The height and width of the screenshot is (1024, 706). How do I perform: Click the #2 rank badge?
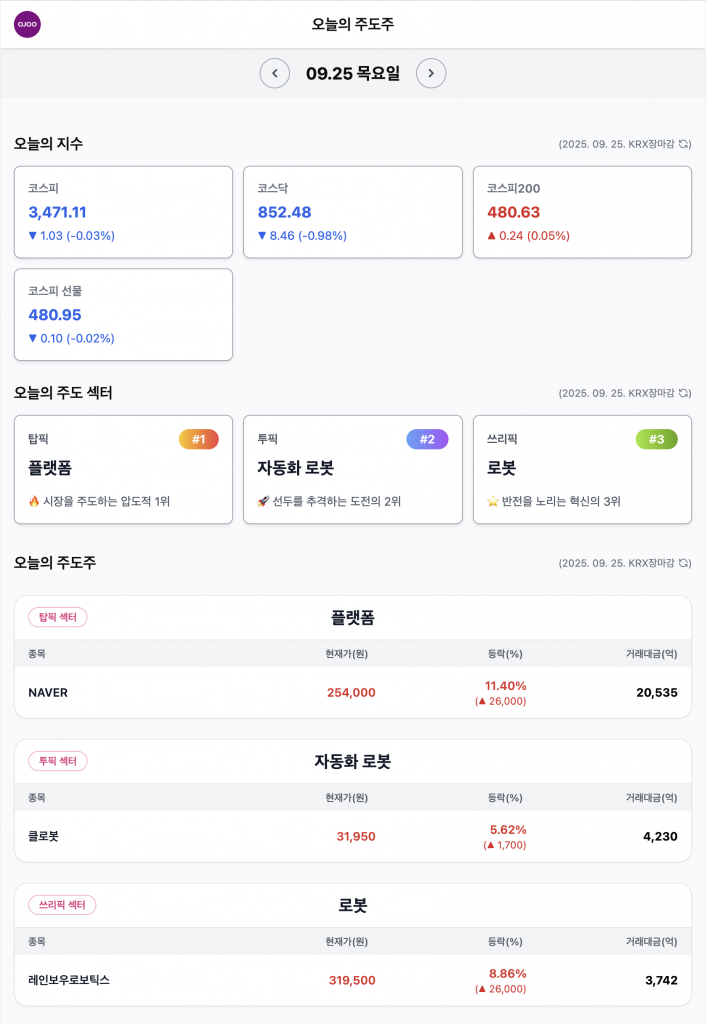pos(427,439)
